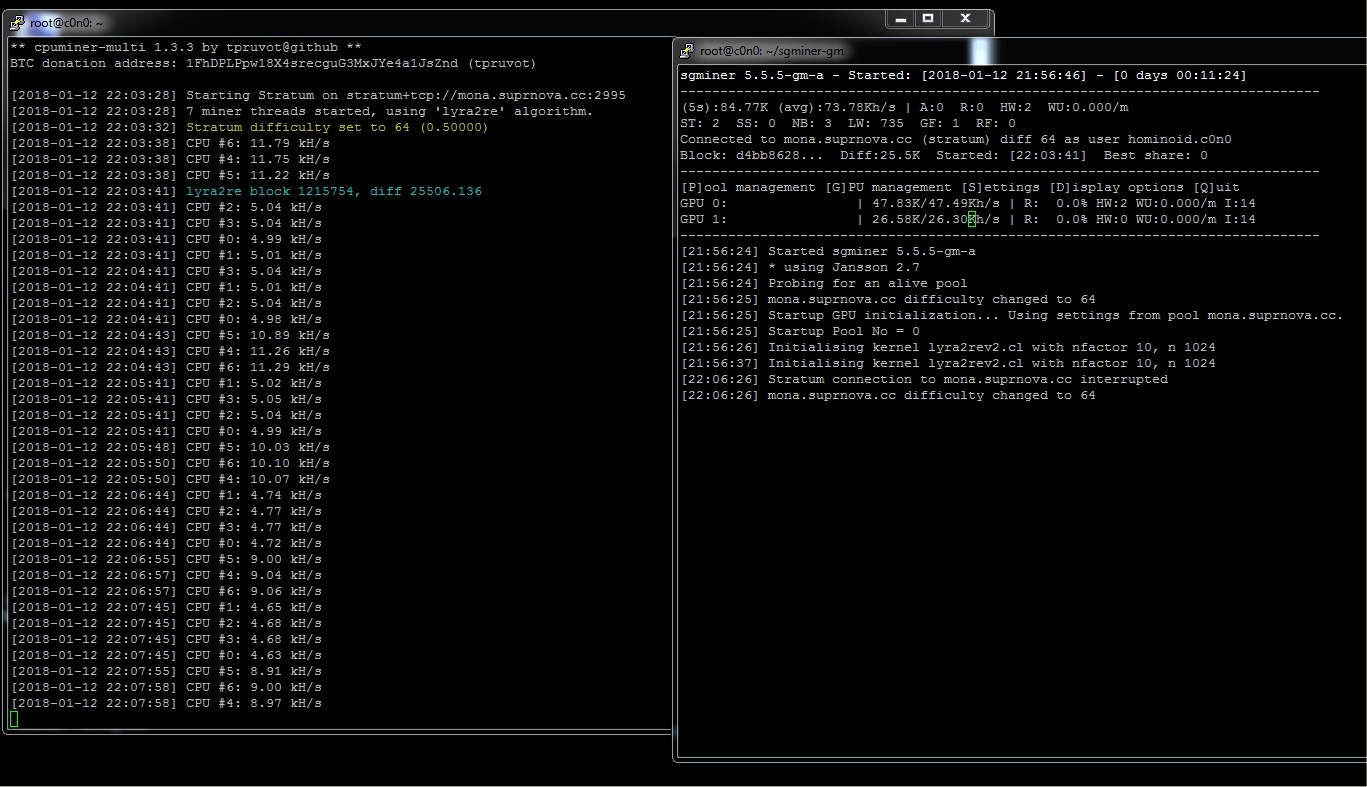Click the 'GPU 0:' row label
The height and width of the screenshot is (787, 1367).
tap(704, 203)
